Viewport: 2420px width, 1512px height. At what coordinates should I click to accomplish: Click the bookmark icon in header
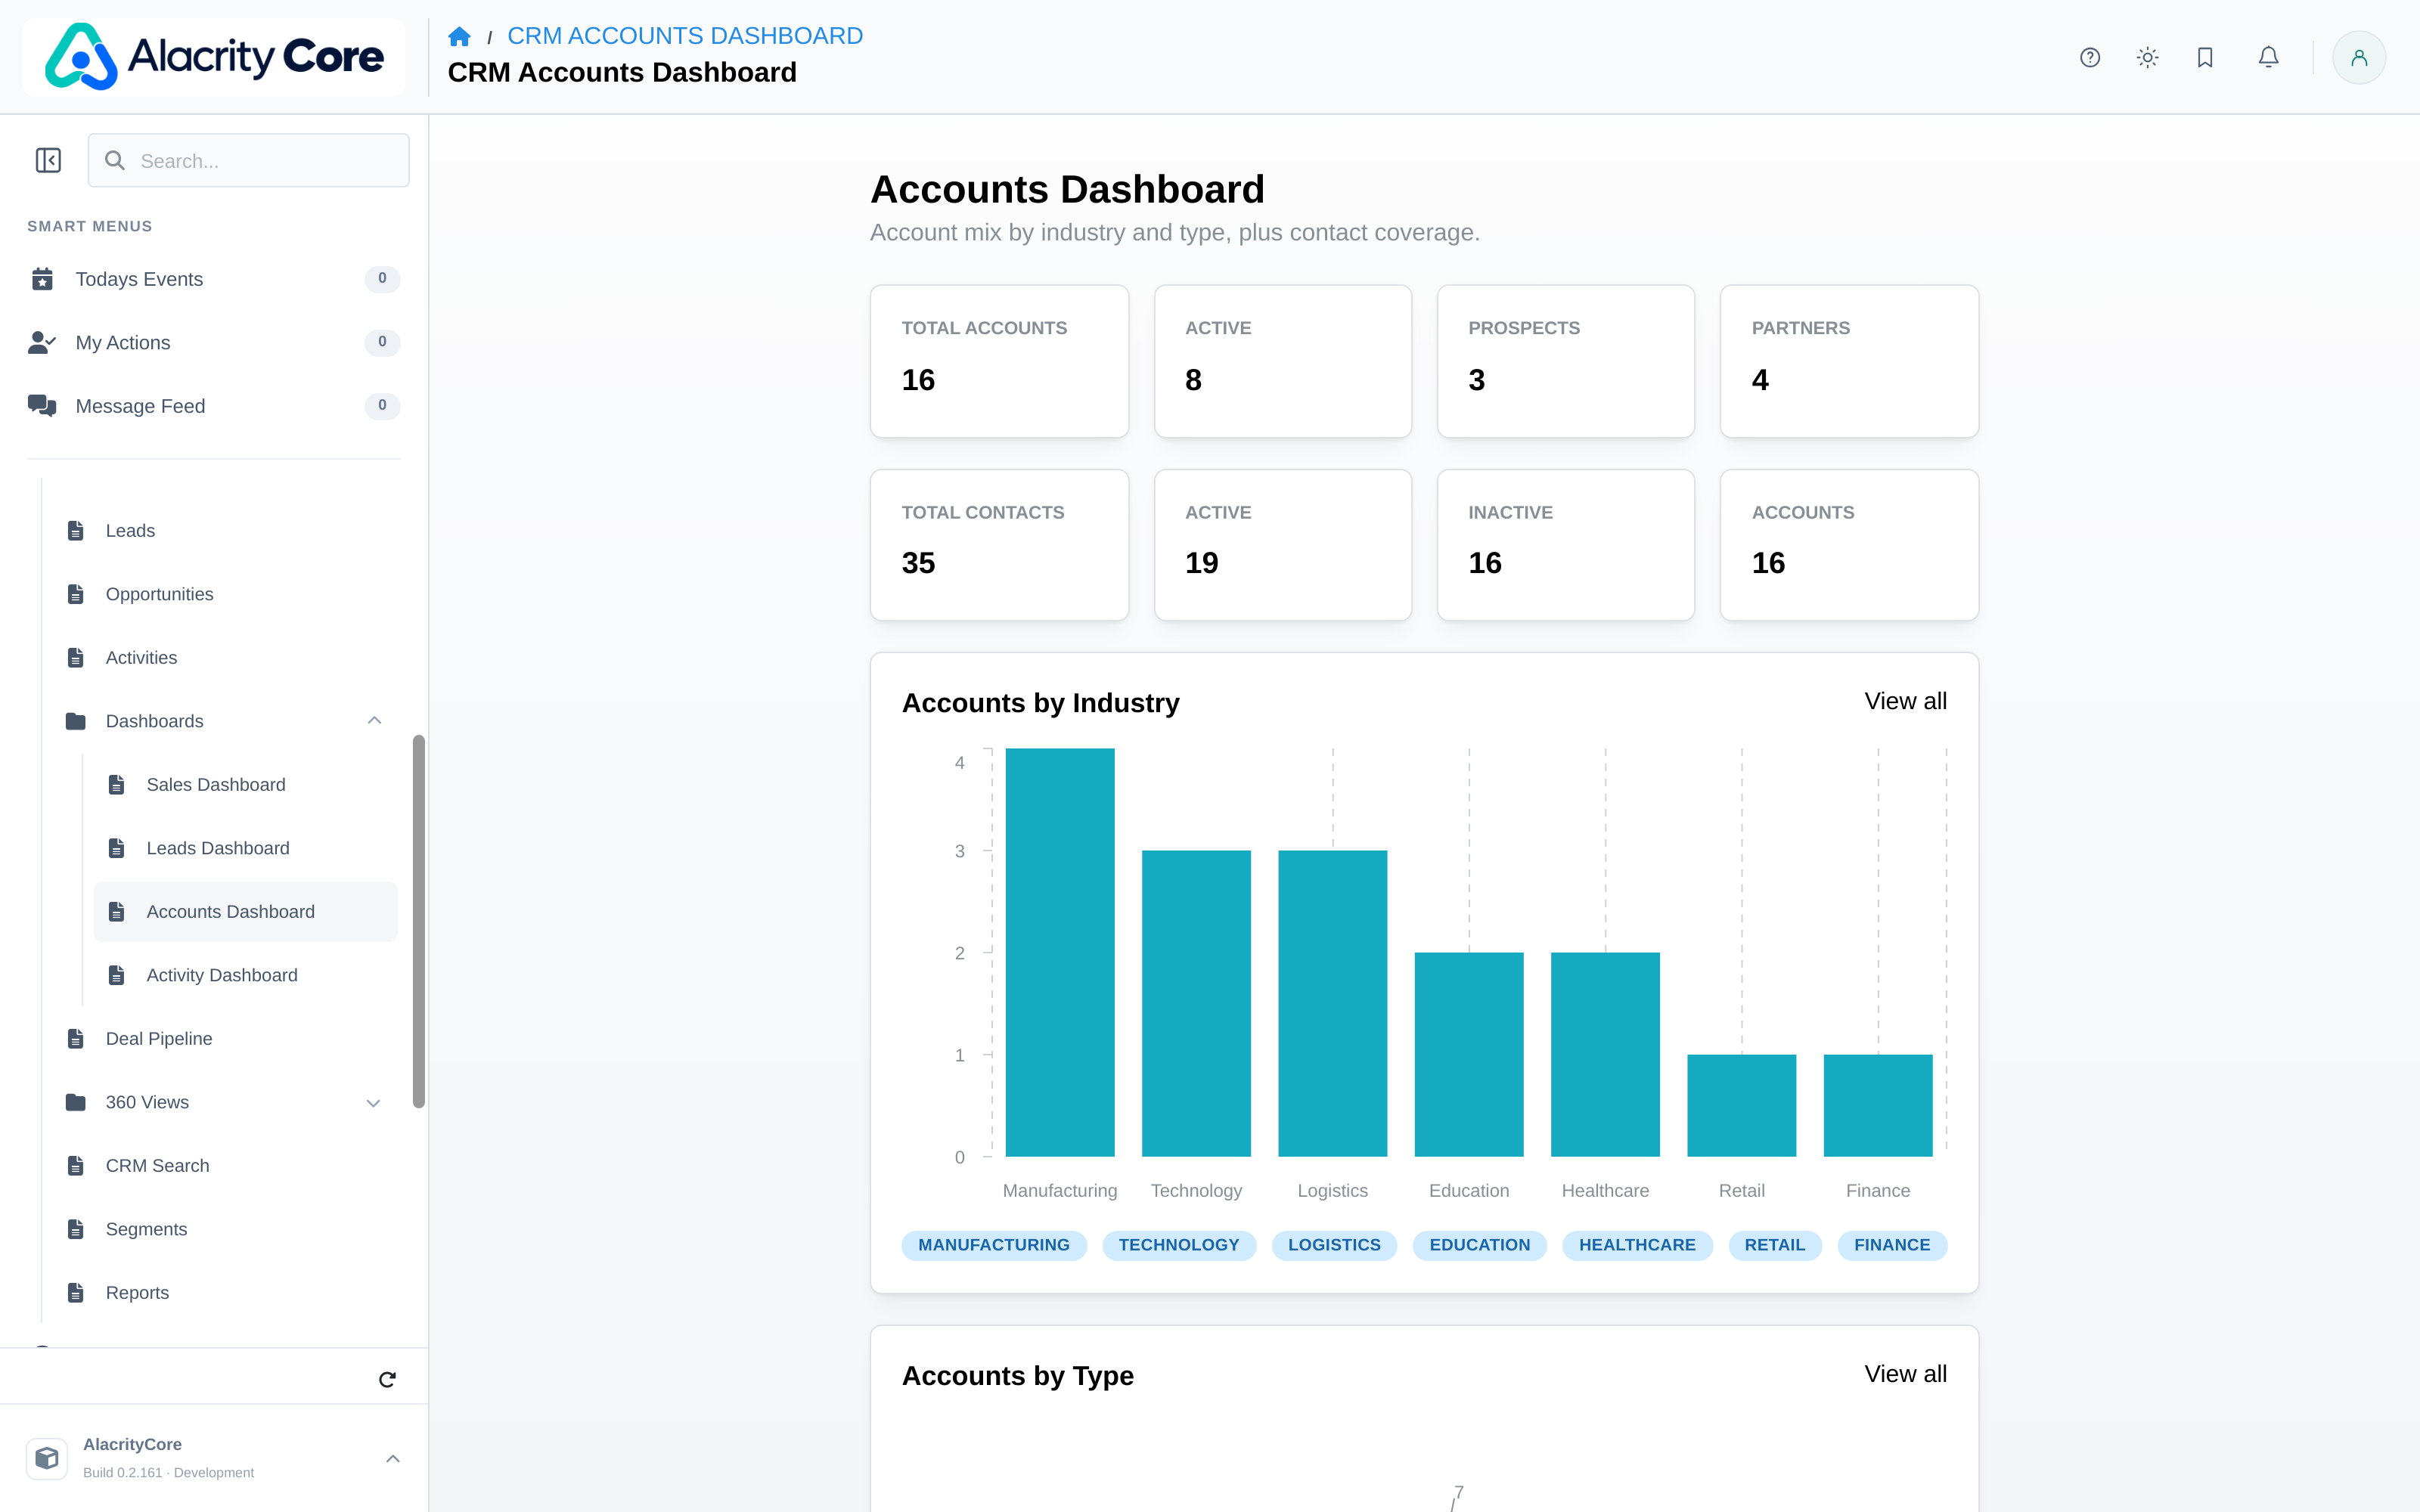[2205, 58]
